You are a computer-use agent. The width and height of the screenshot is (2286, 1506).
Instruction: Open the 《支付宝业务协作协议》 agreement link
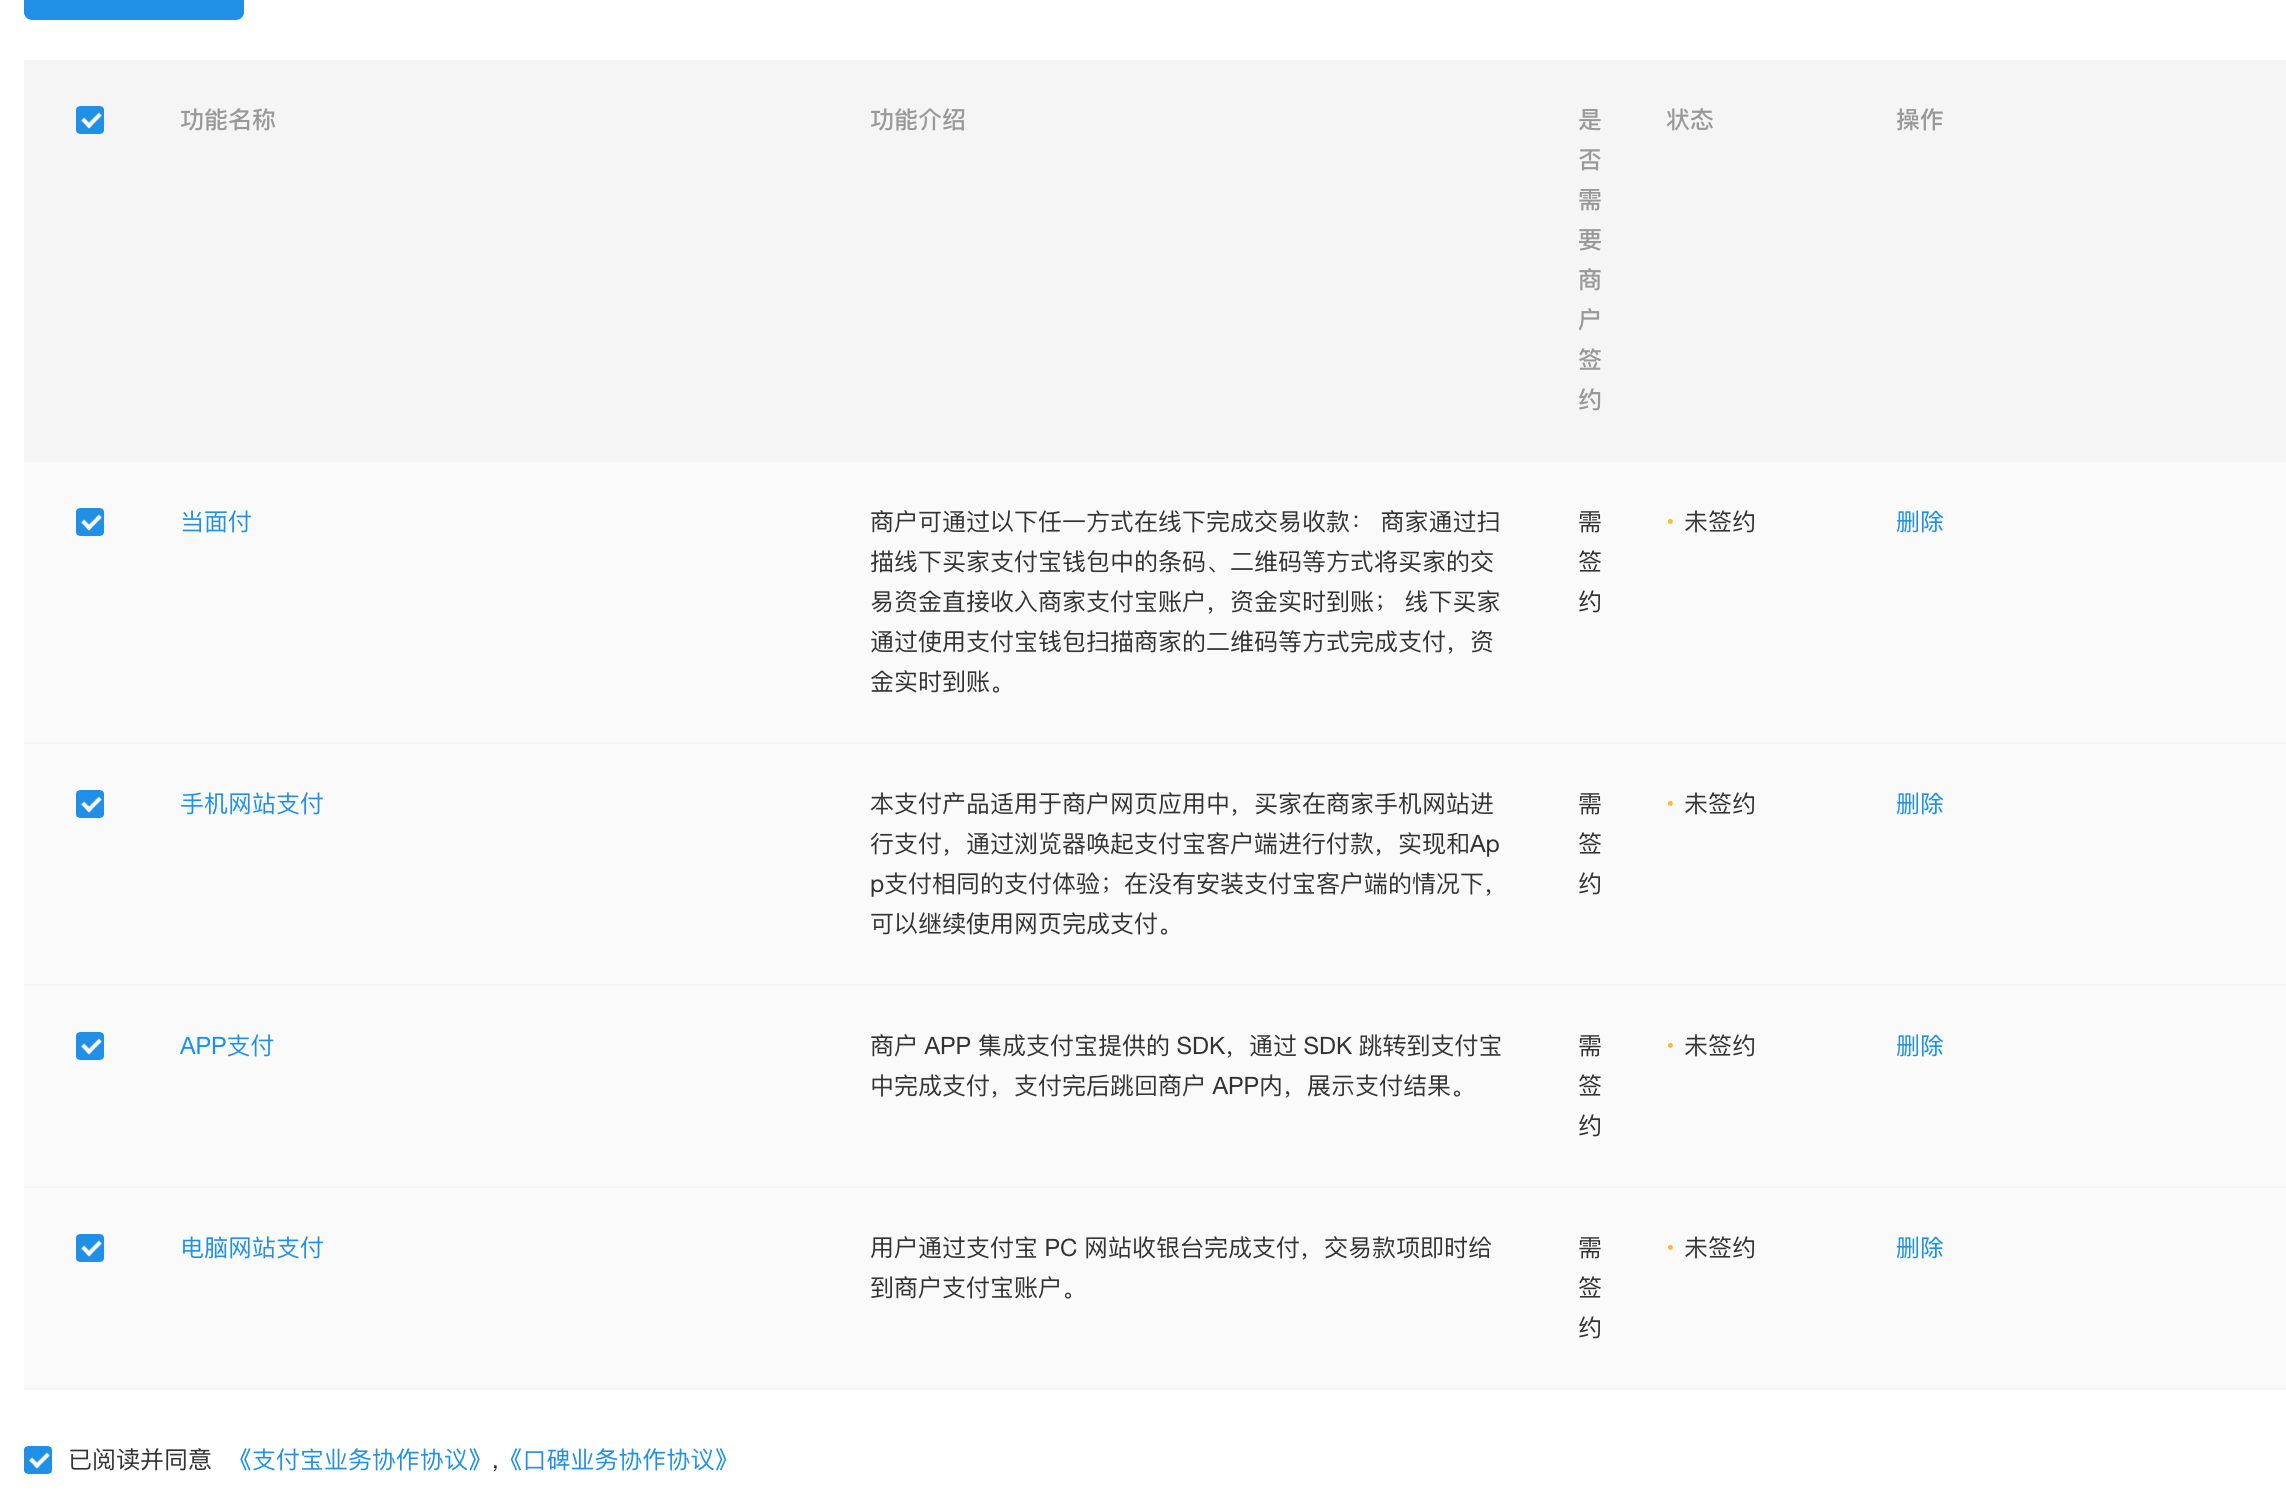(x=362, y=1460)
